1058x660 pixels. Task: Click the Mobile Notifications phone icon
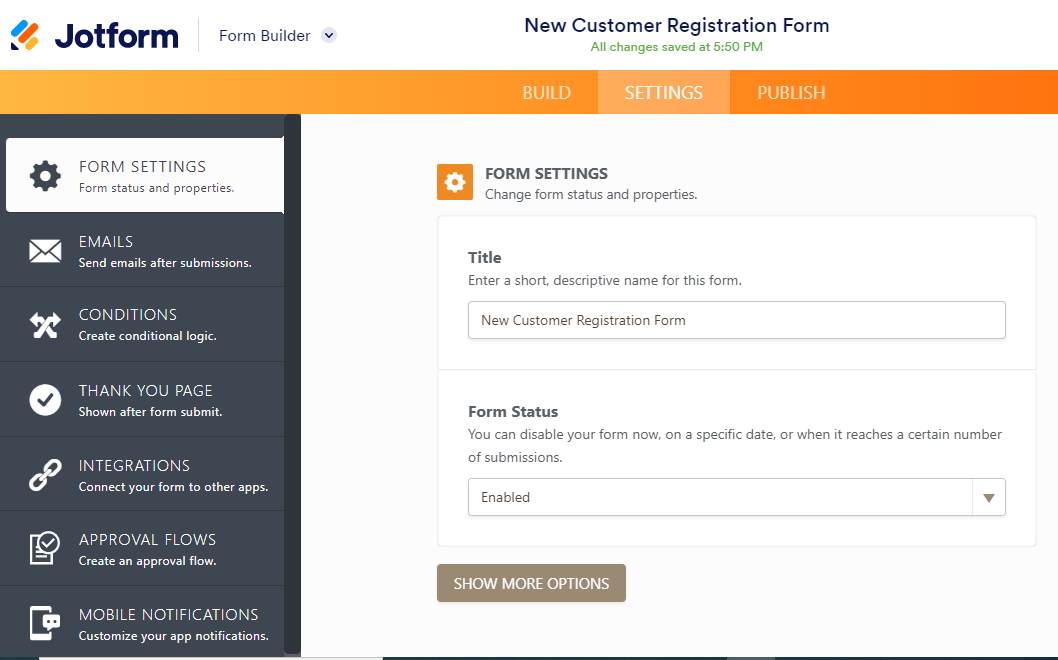tap(45, 623)
